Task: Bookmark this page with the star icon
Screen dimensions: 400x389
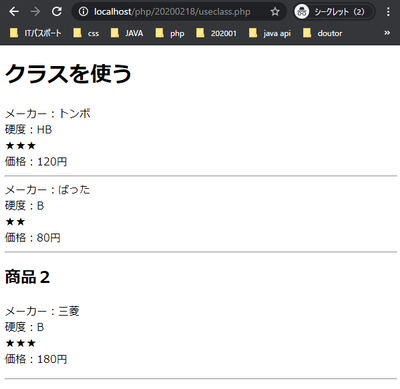Action: [275, 12]
